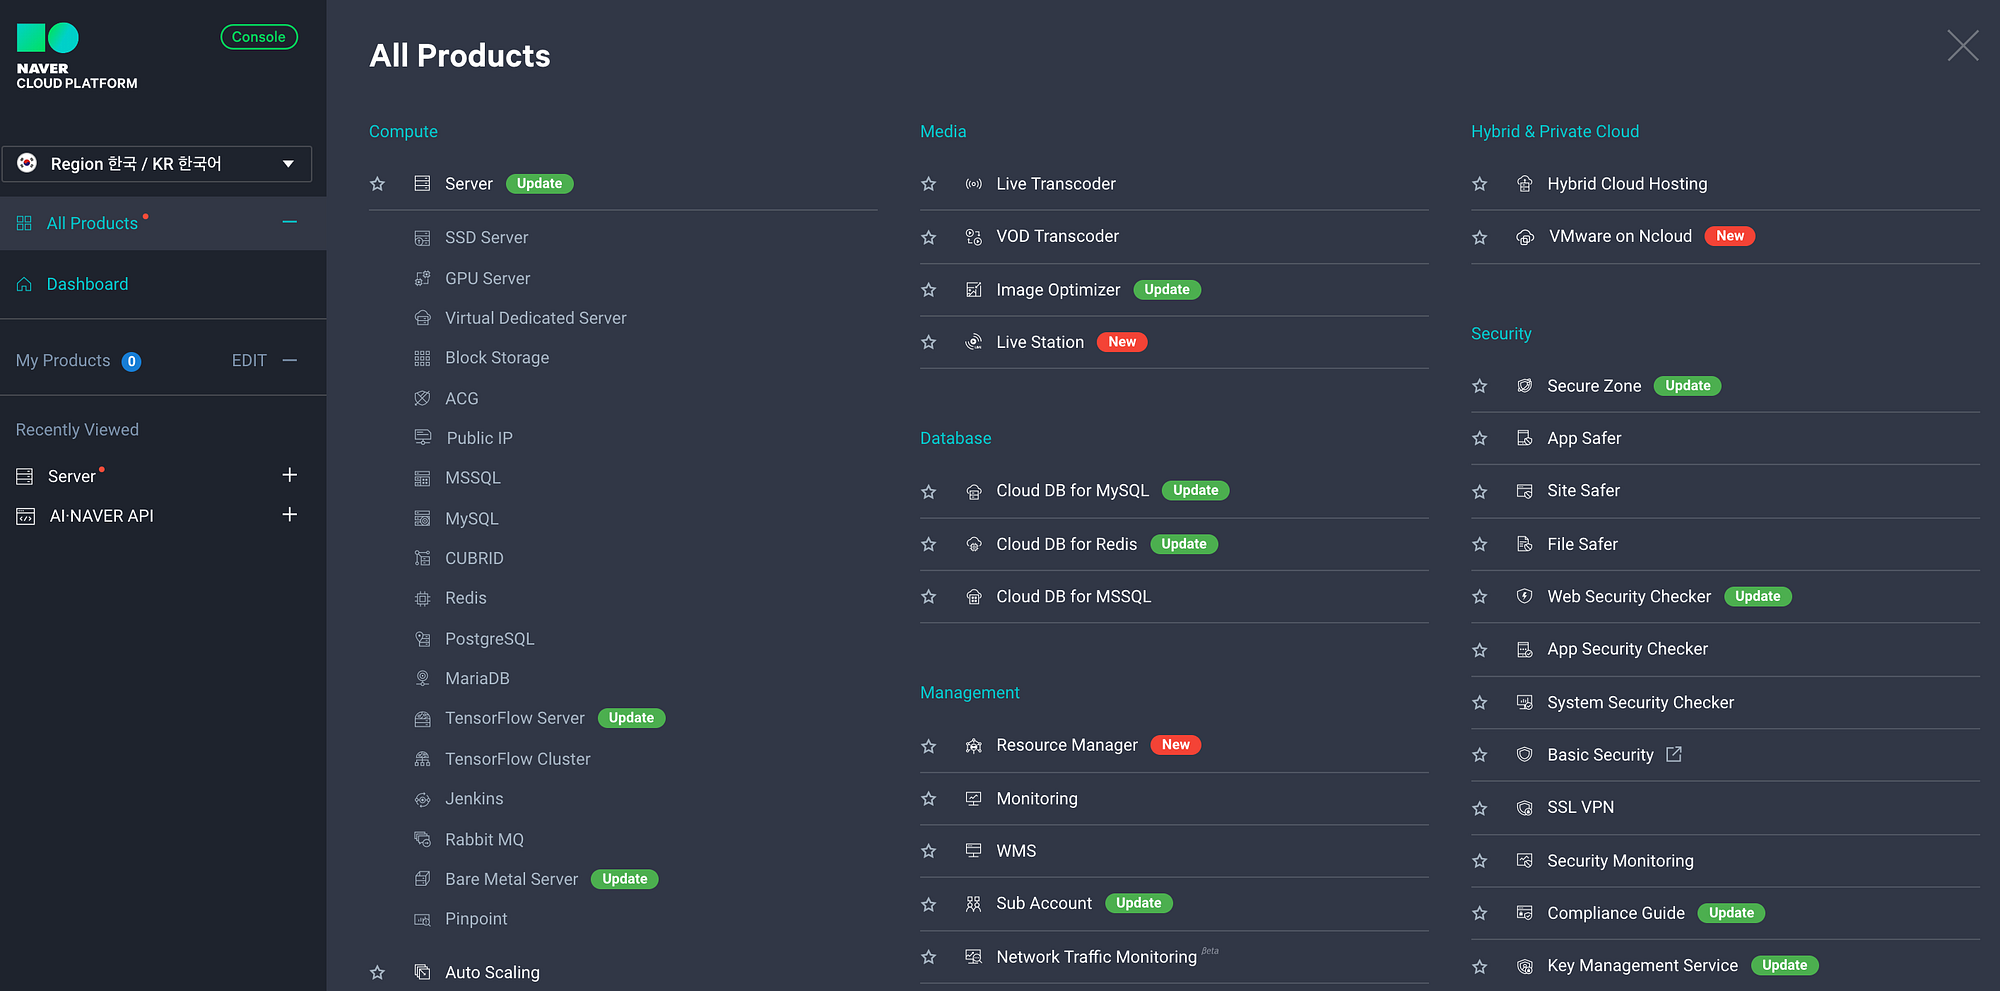Click the Jenkins icon

[422, 799]
